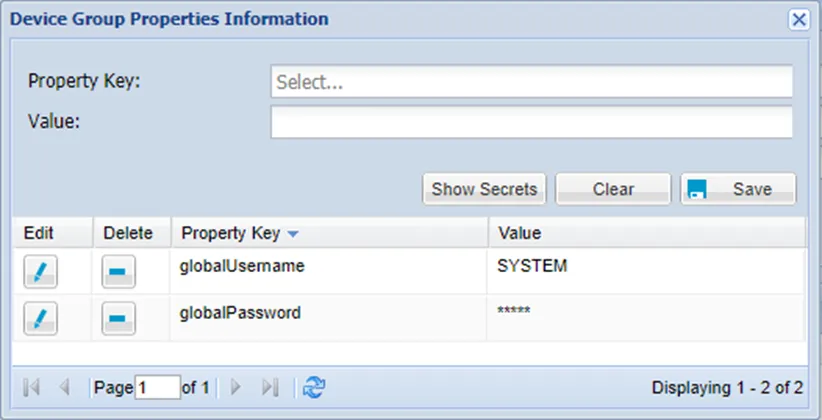Click the 'of 1' page count text
The width and height of the screenshot is (822, 420).
click(195, 387)
